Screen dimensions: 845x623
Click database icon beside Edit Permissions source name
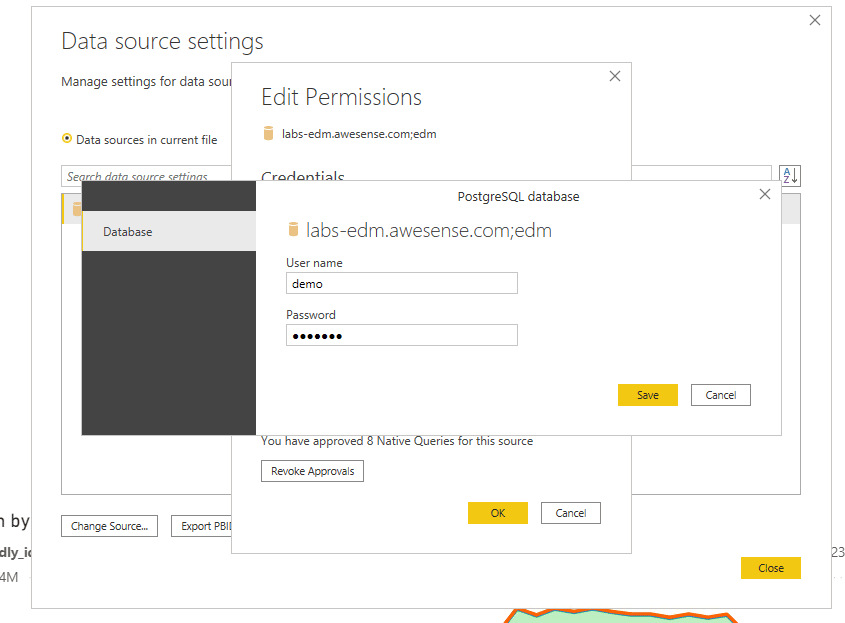(x=268, y=133)
